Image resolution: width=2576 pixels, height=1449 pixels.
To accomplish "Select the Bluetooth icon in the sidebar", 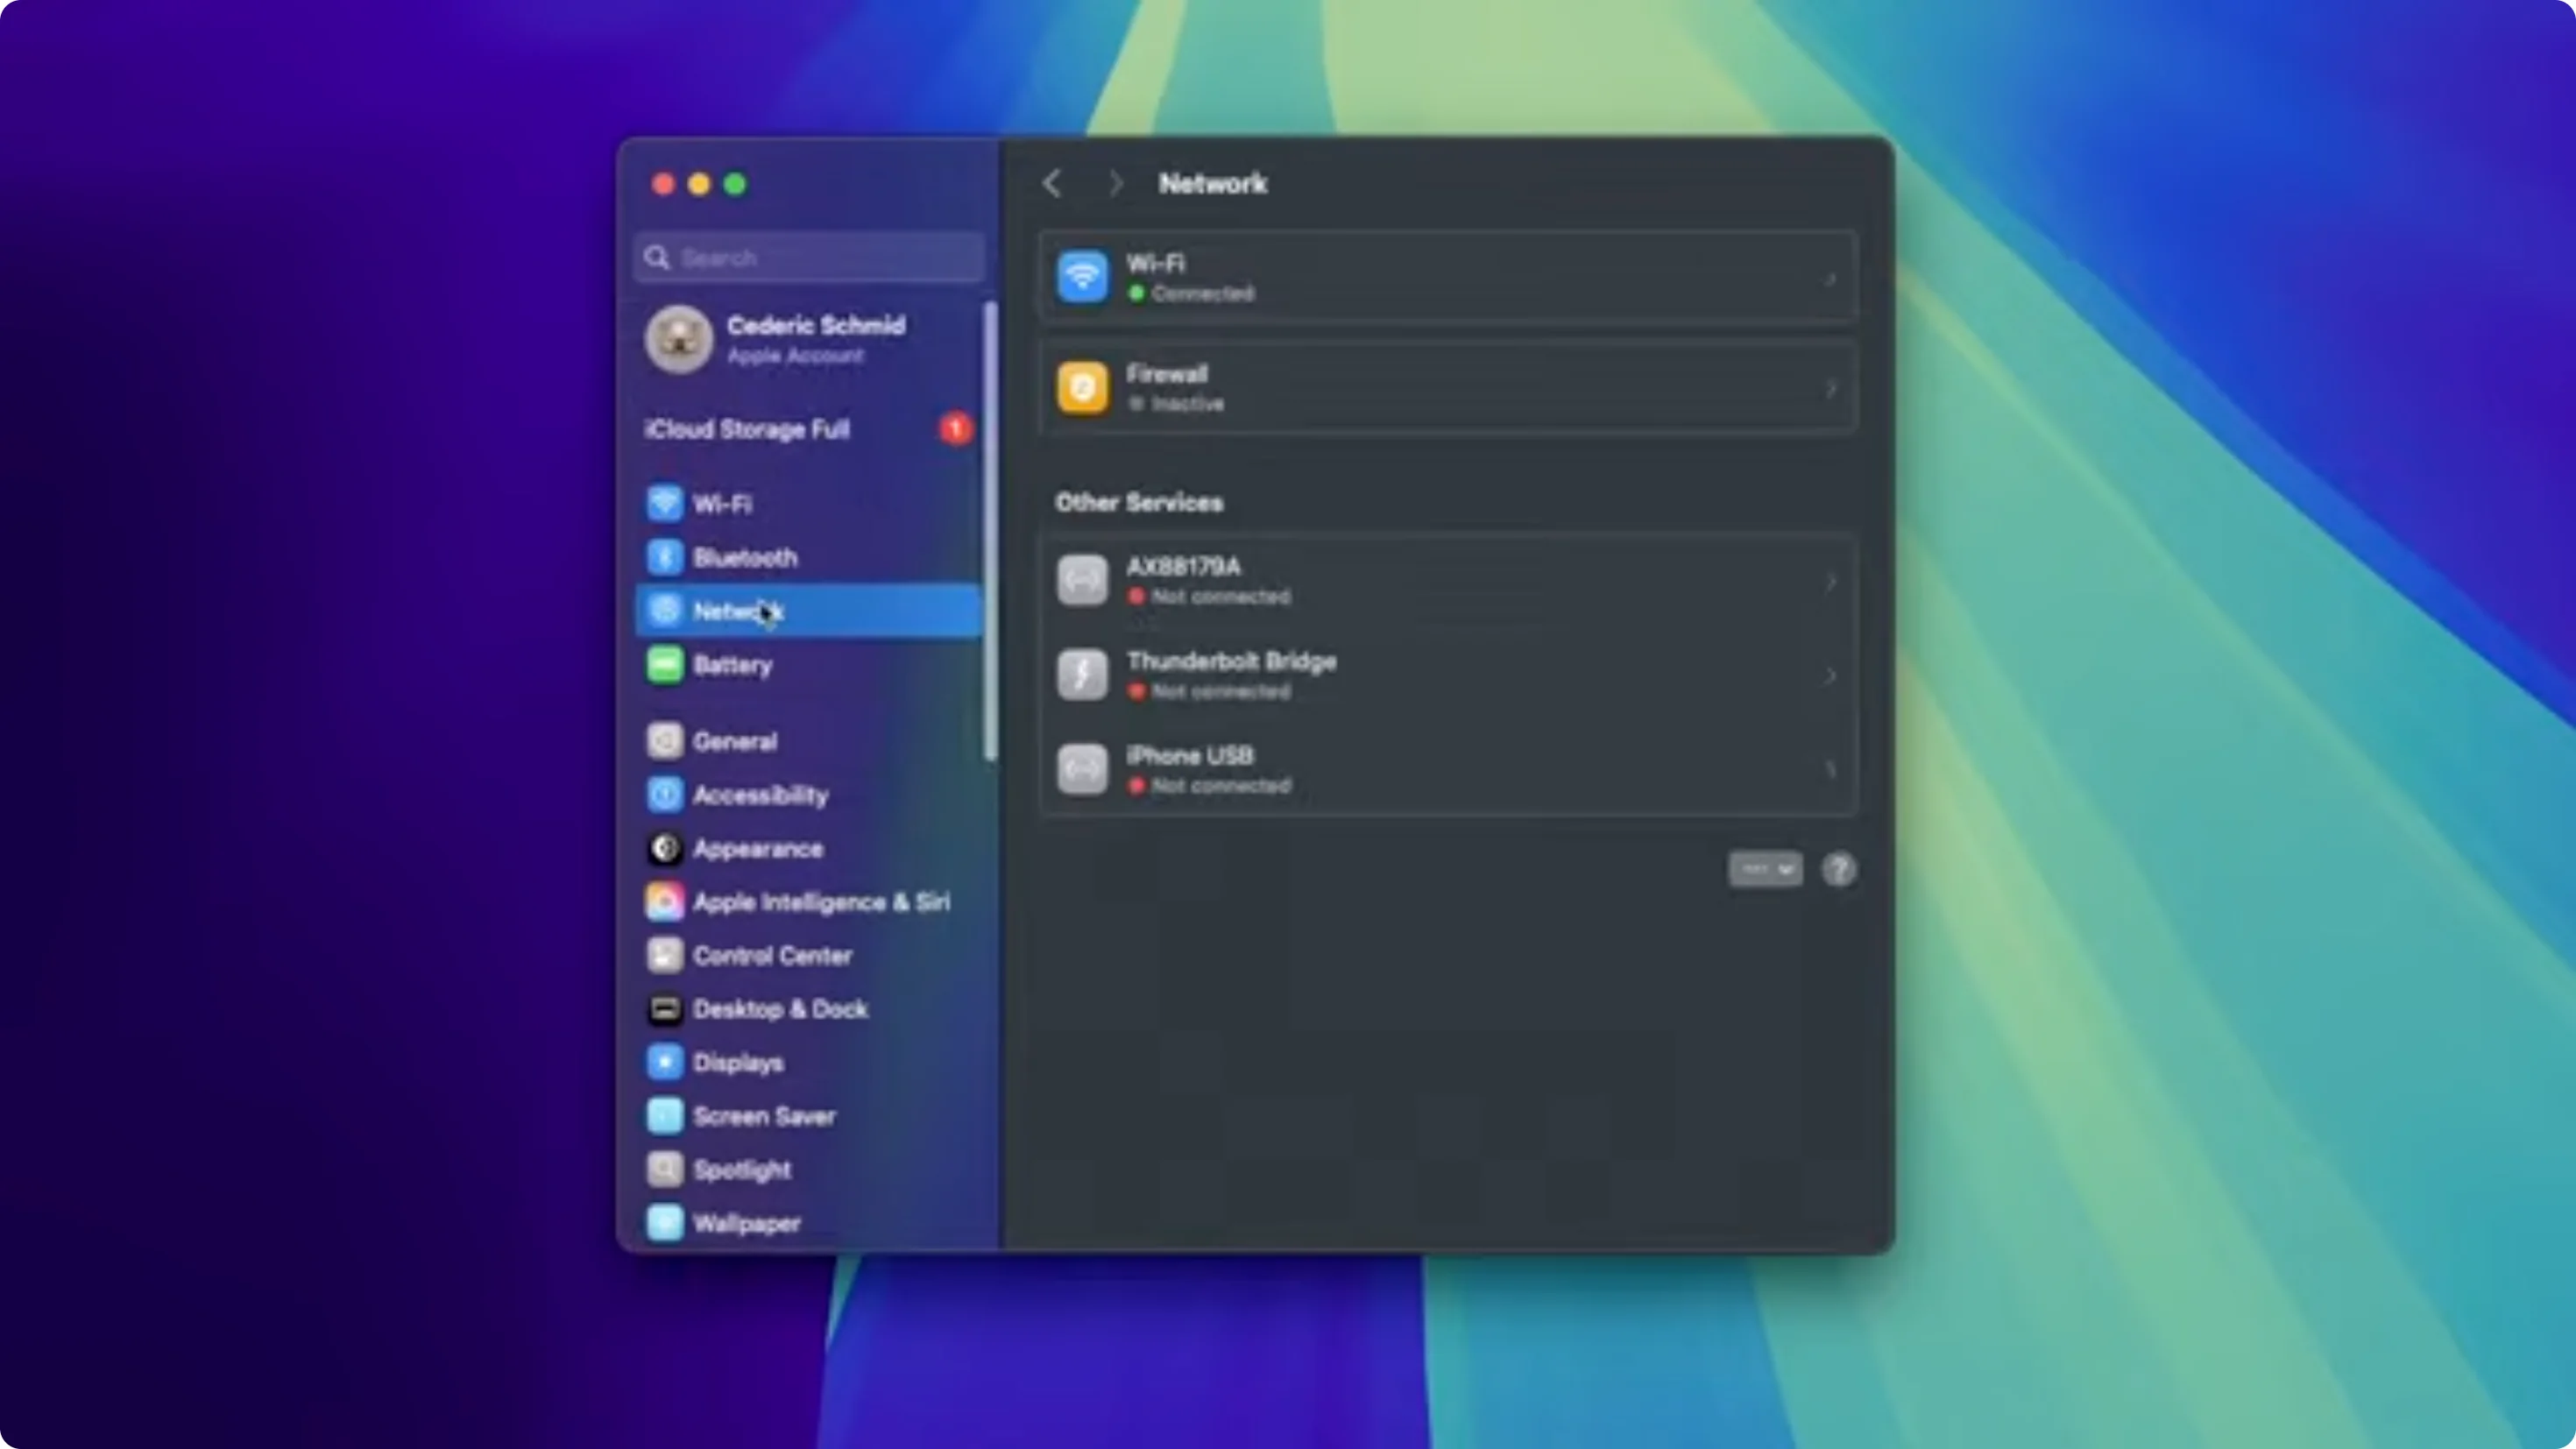I will tap(665, 557).
